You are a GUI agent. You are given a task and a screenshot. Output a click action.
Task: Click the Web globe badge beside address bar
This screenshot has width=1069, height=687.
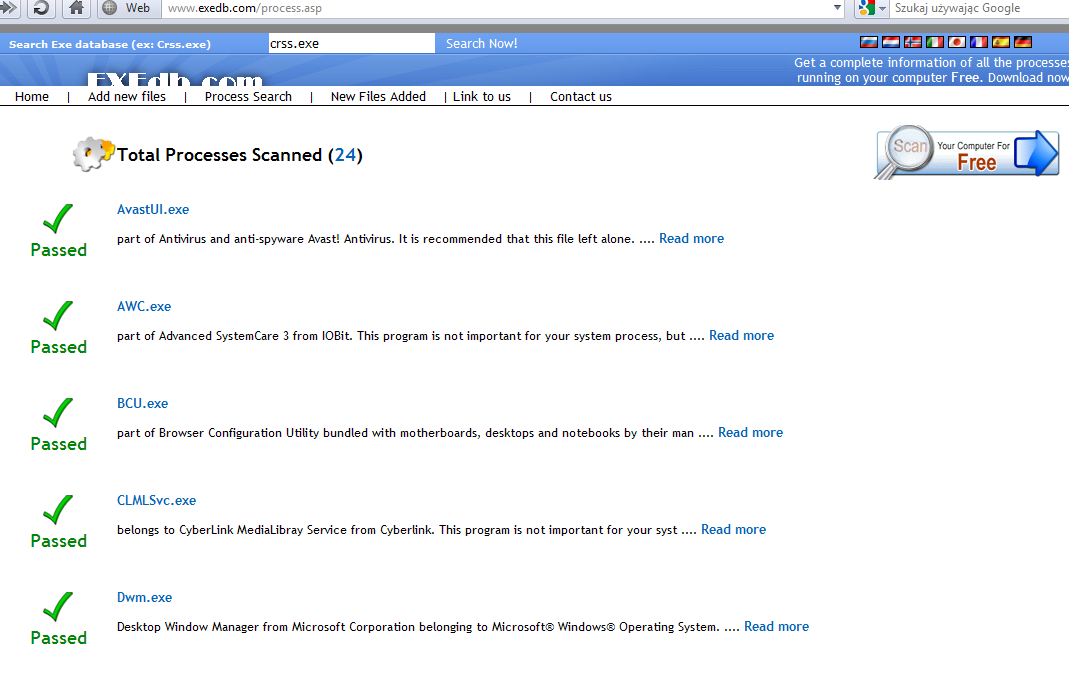[x=127, y=8]
